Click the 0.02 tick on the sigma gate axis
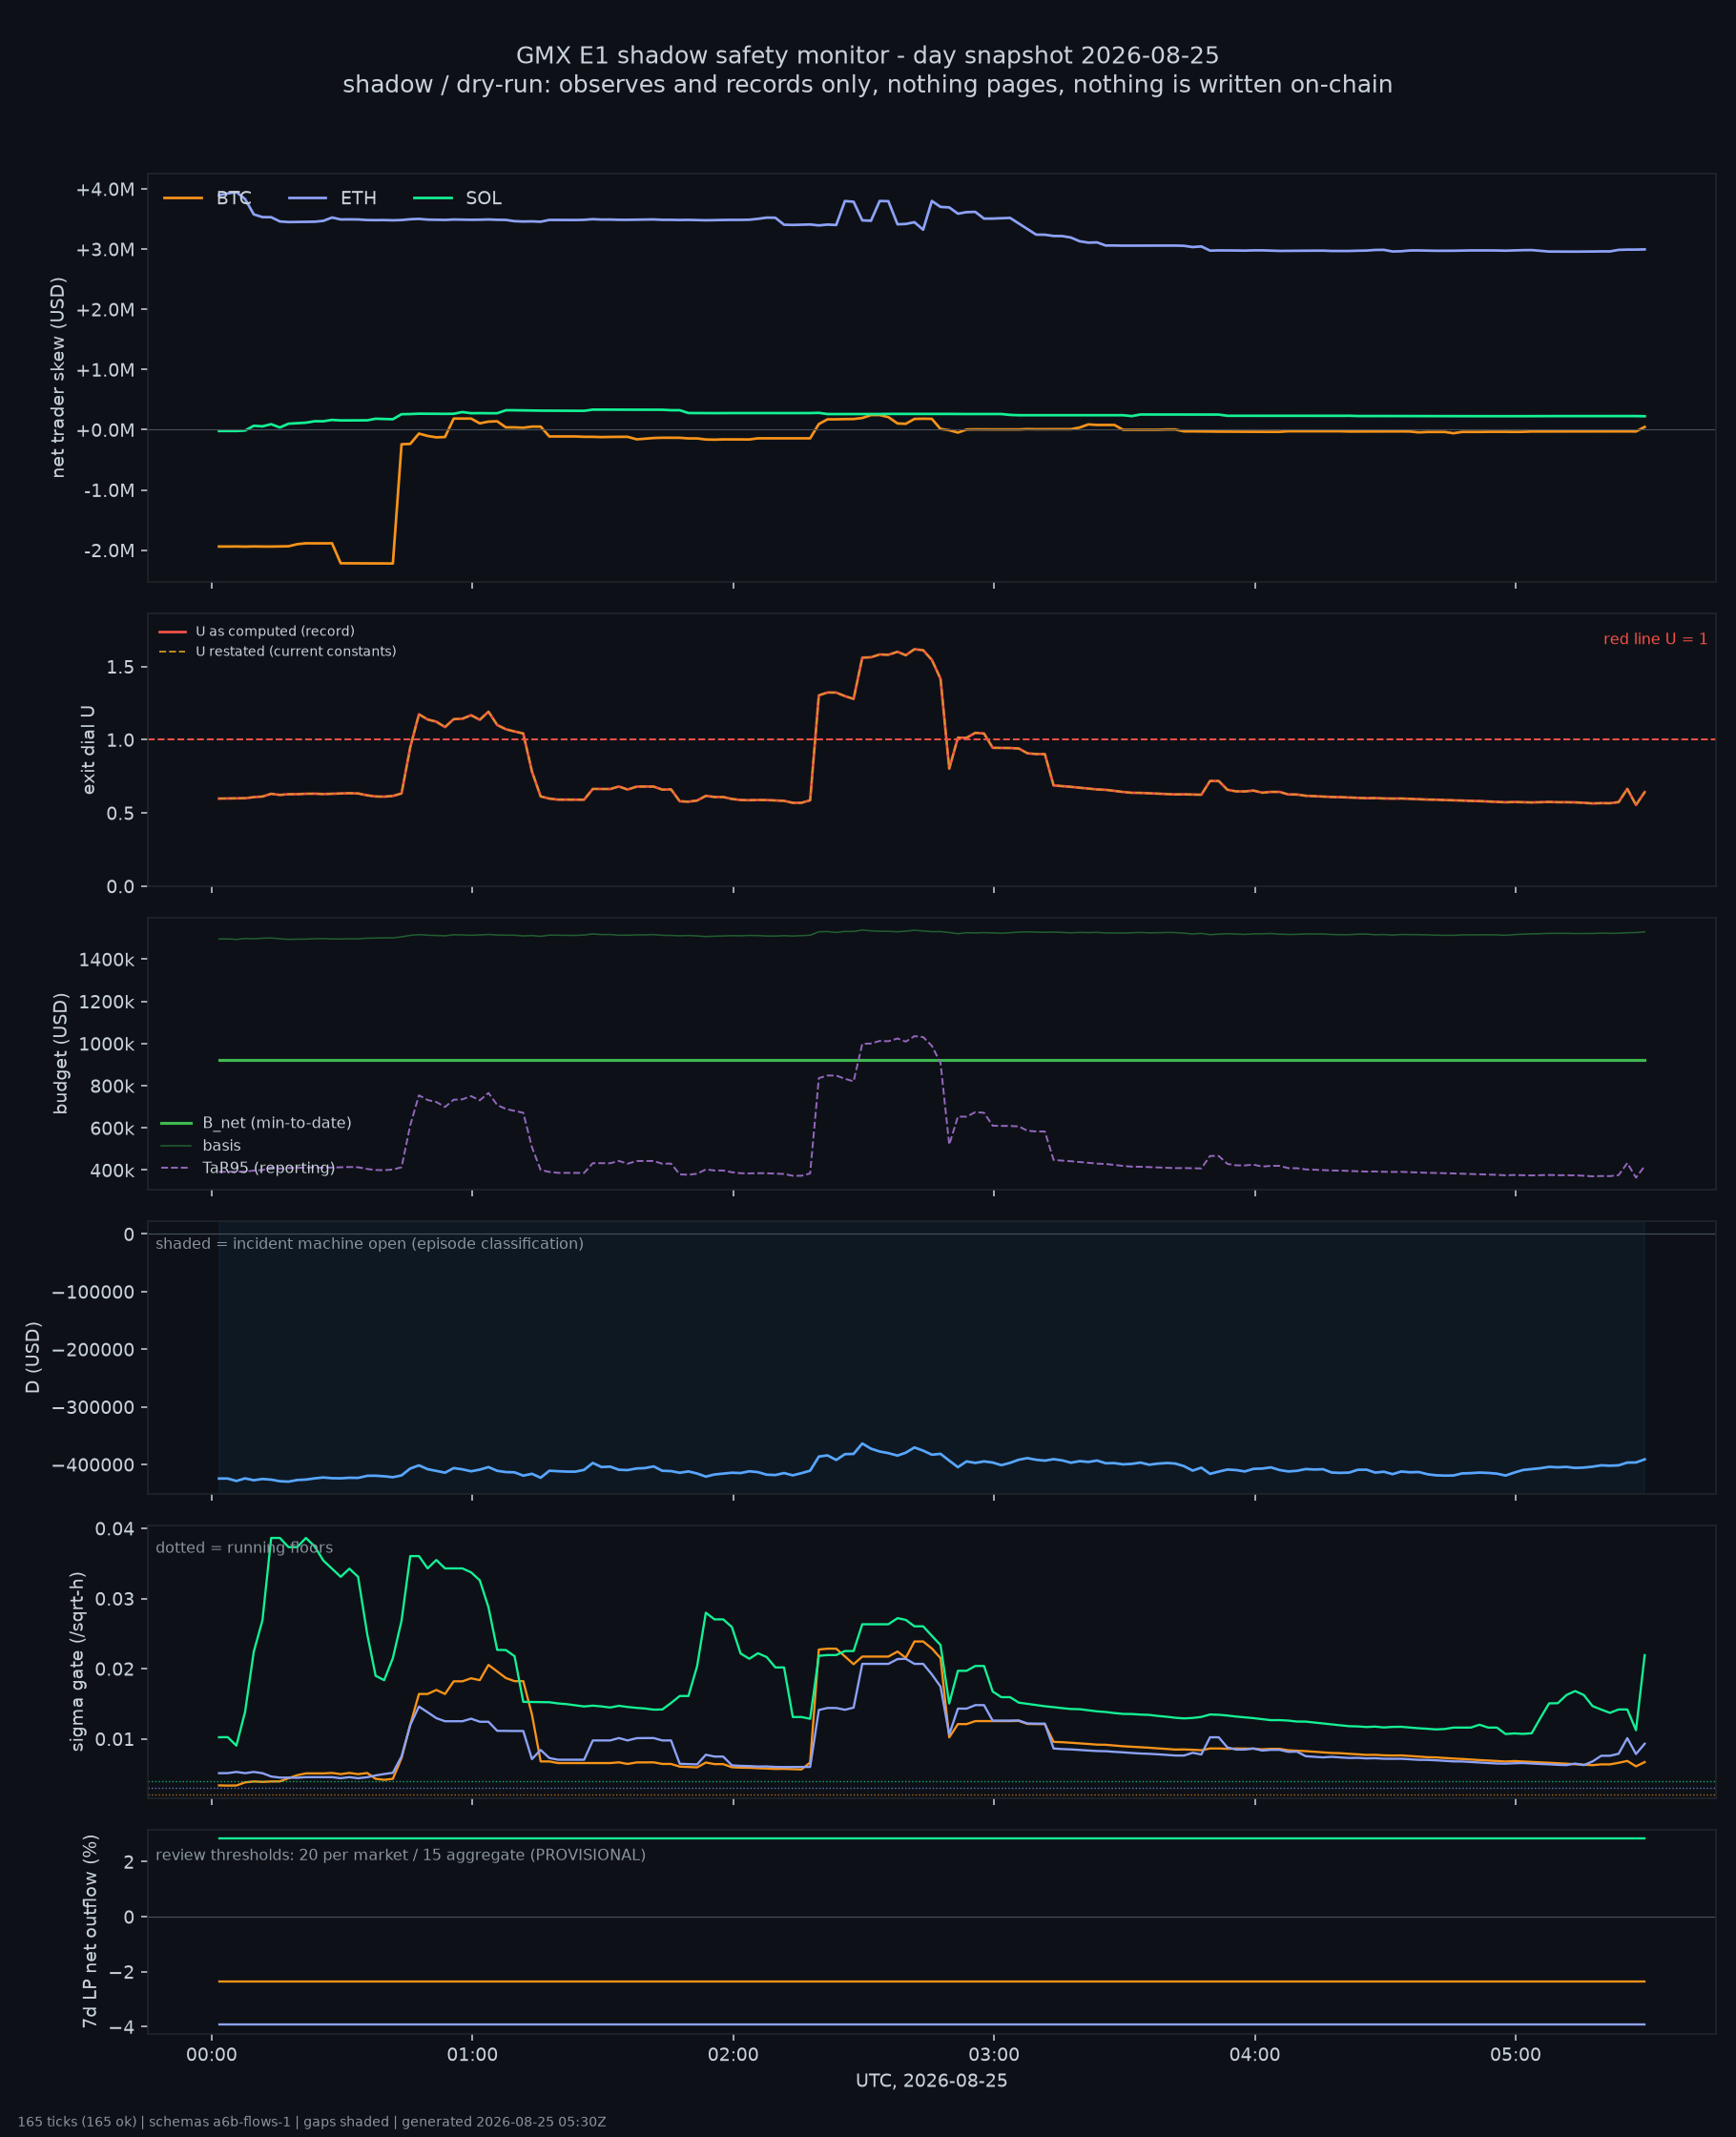Screen dimensions: 1736x2137 (115, 1669)
